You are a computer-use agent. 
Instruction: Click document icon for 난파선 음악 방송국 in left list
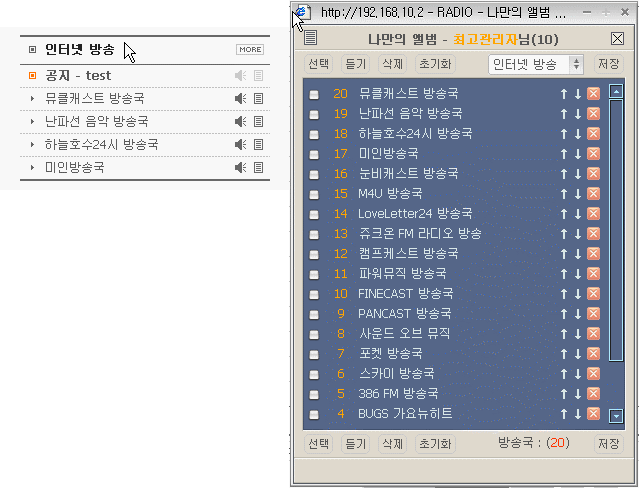pyautogui.click(x=258, y=121)
